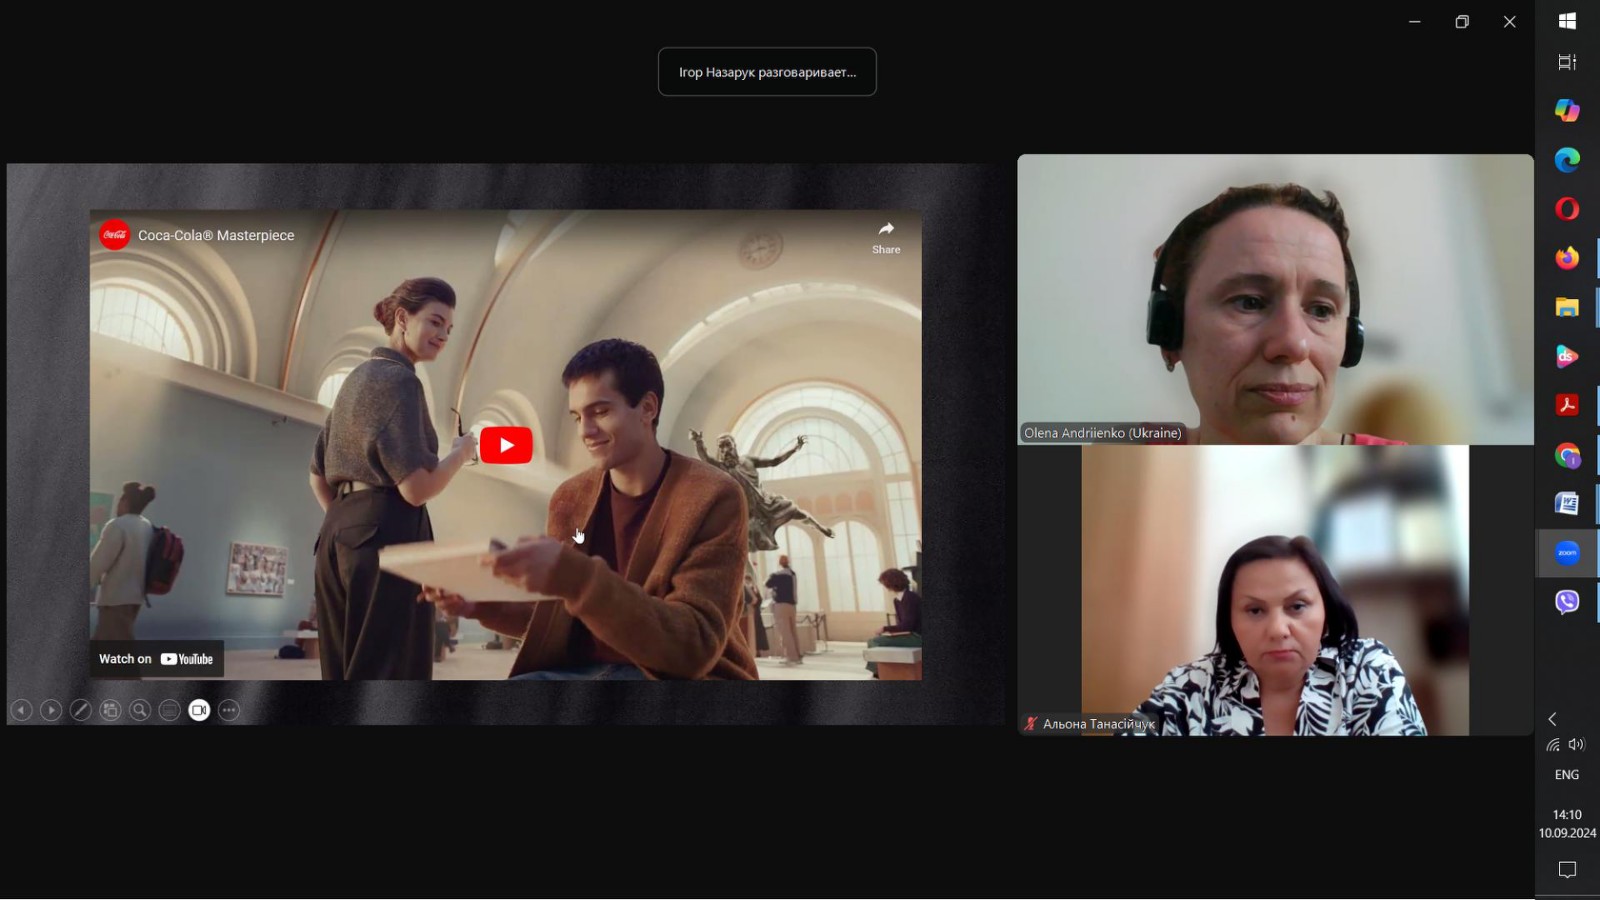
Task: Switch to Zoom in the taskbar
Action: (1567, 553)
